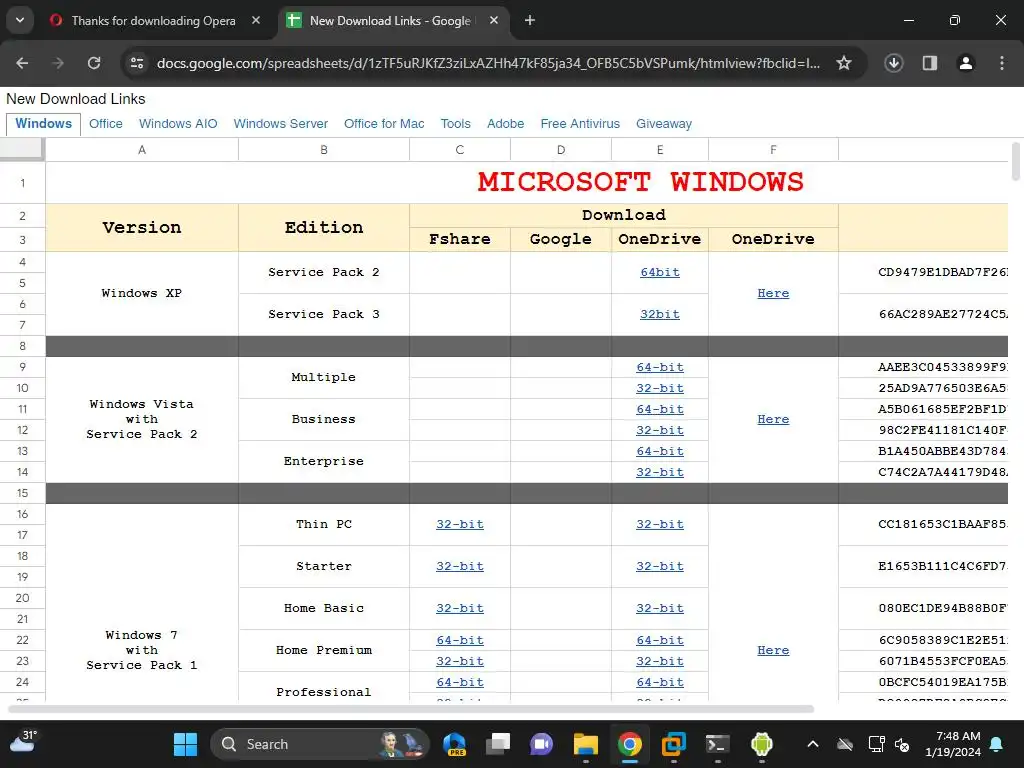Open Home Premium 64-bit Fshare link
The image size is (1024, 768).
click(460, 640)
